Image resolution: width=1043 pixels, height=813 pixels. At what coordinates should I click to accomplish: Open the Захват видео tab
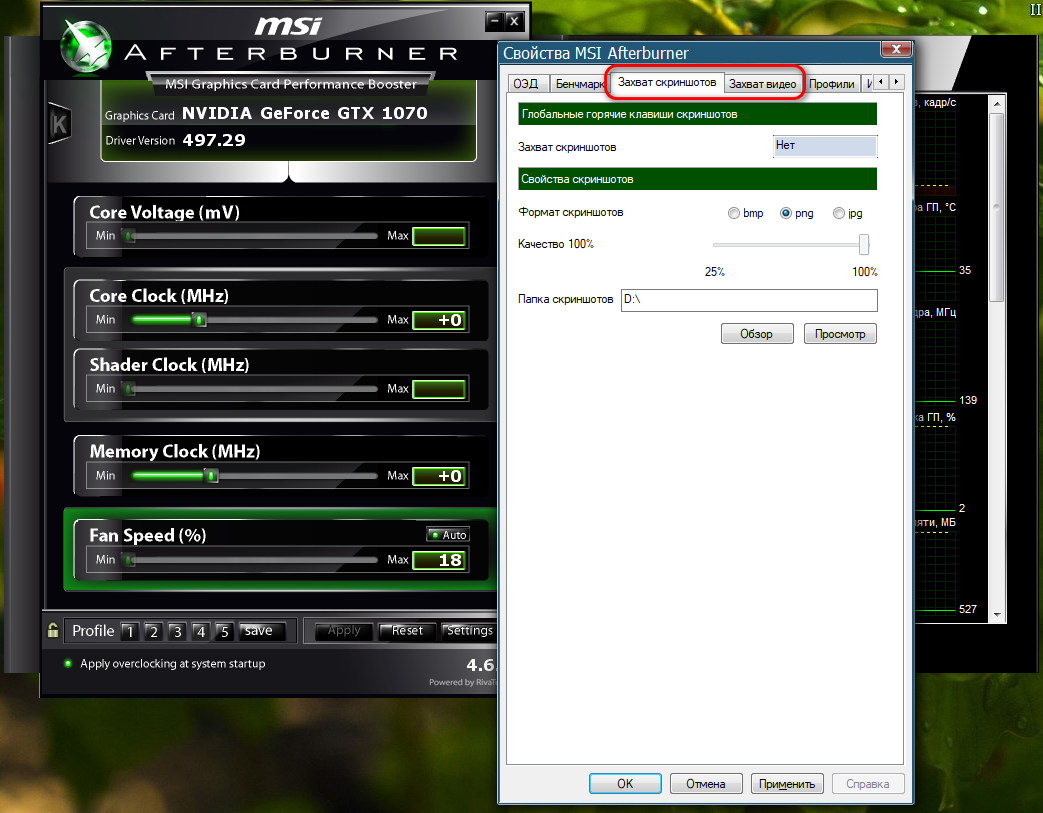(762, 84)
